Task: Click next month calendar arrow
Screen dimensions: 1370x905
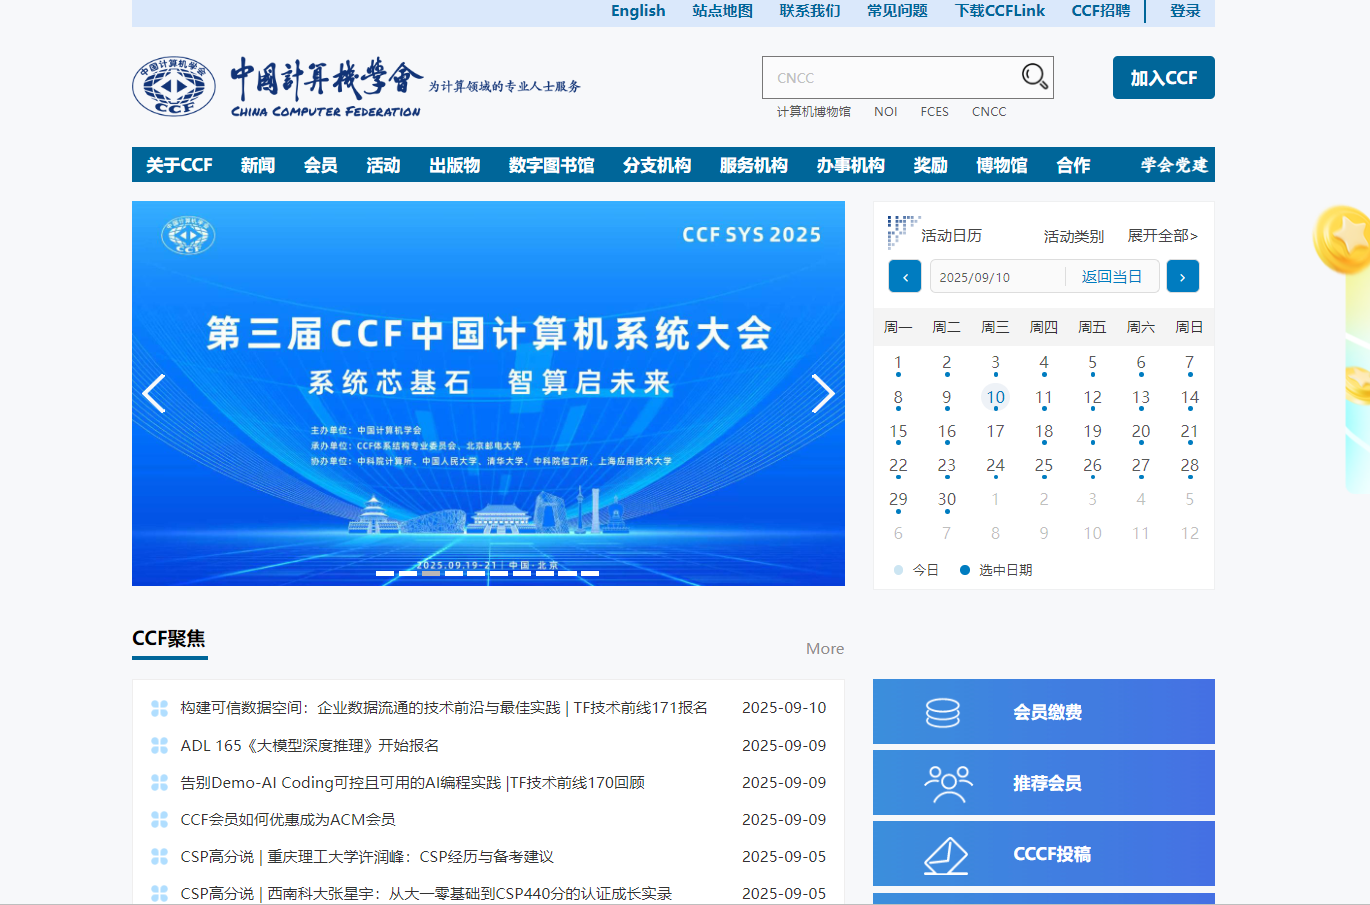Action: [x=1183, y=276]
